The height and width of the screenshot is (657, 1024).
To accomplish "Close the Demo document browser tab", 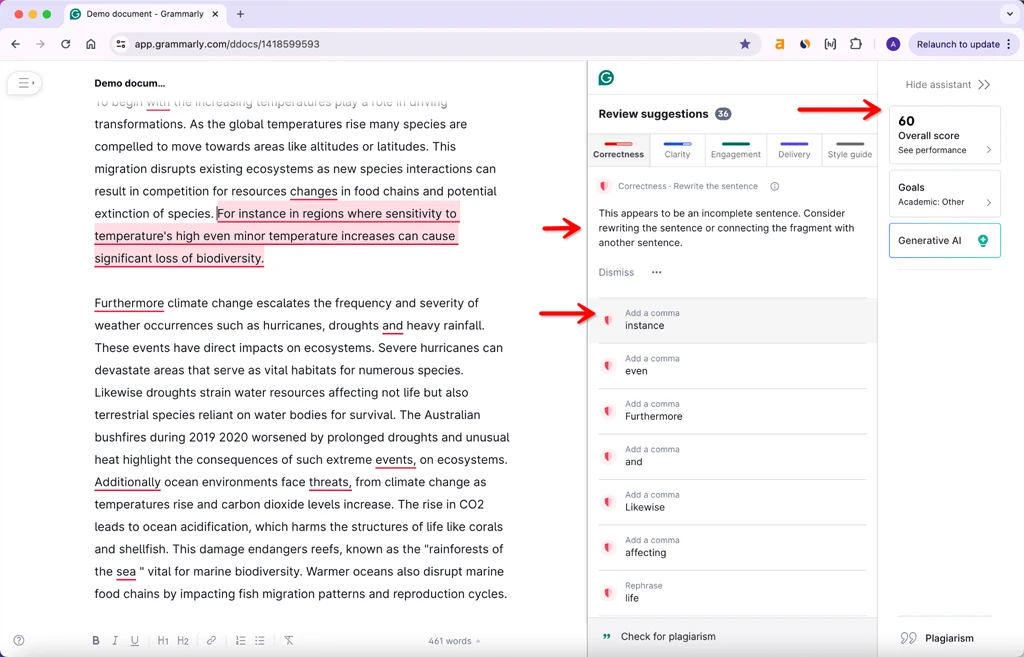I will click(x=215, y=14).
